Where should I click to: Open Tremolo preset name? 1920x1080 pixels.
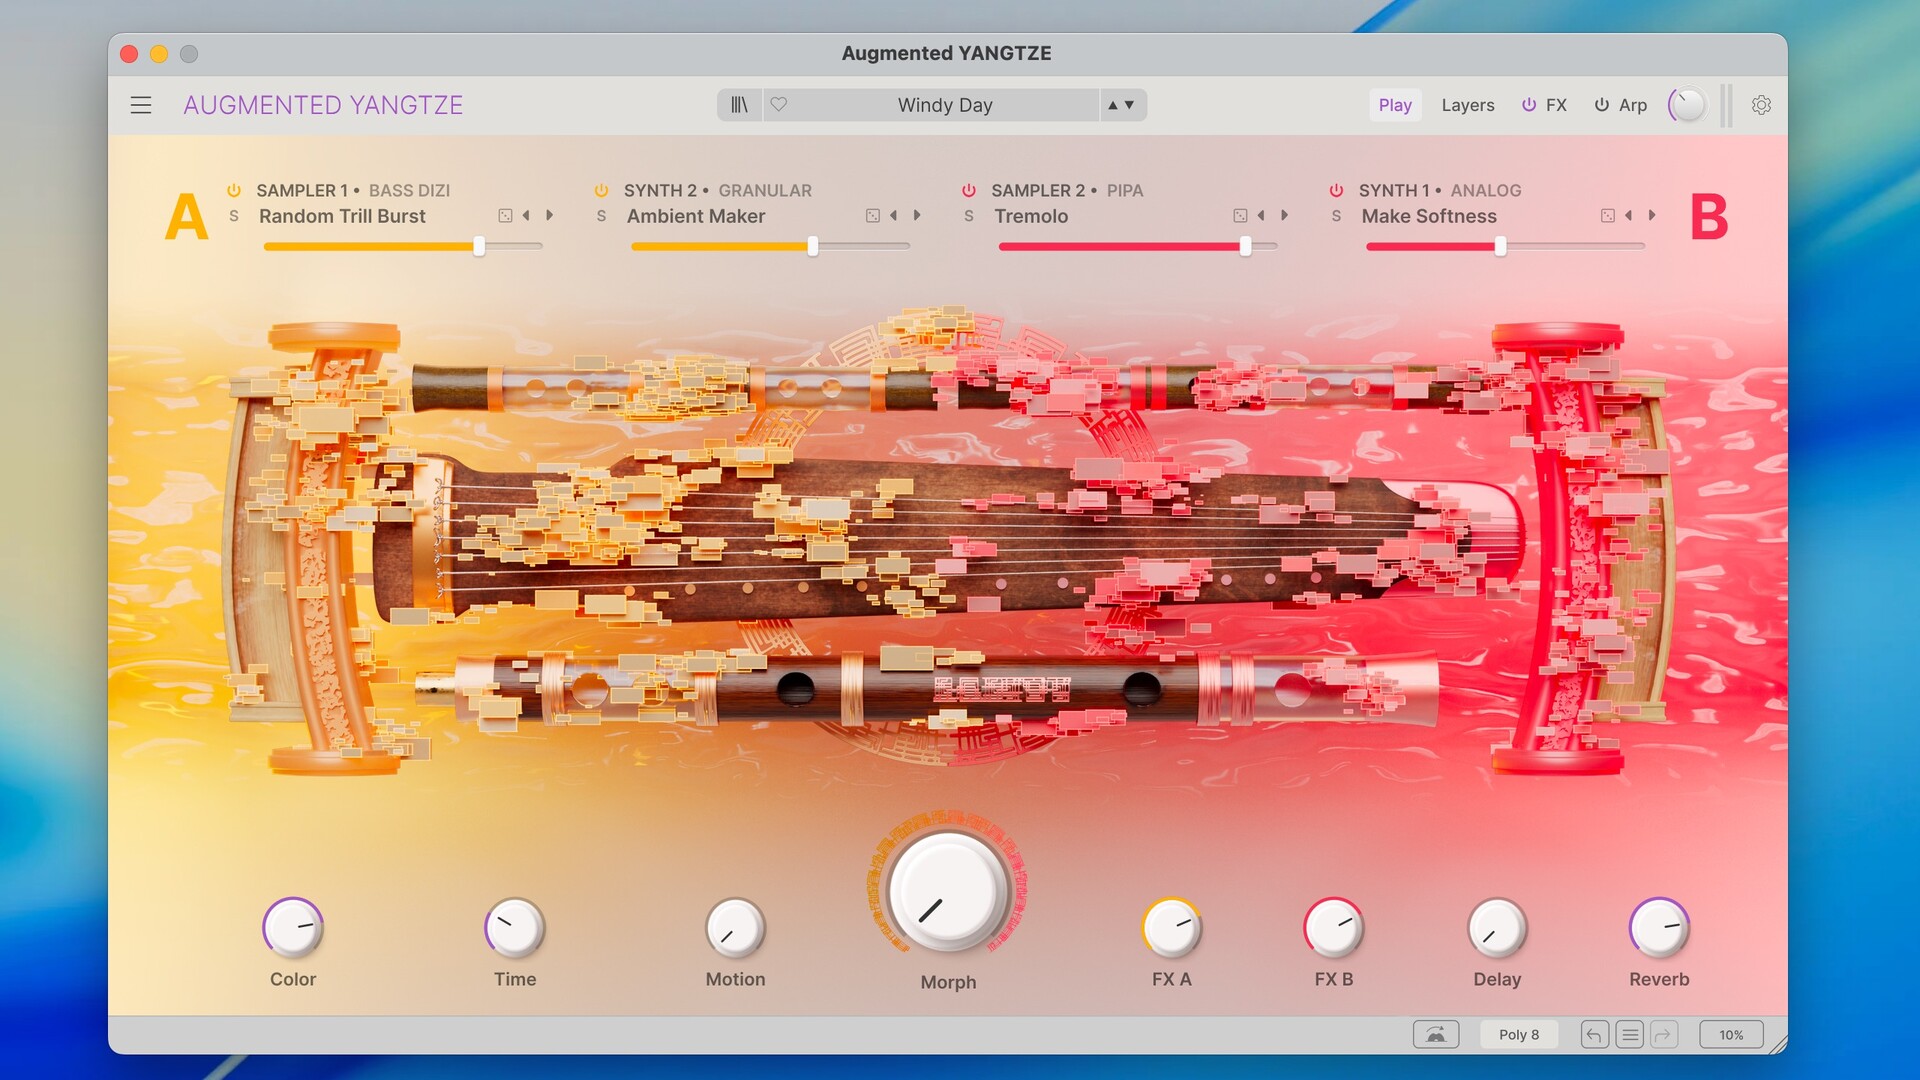[x=1031, y=216]
